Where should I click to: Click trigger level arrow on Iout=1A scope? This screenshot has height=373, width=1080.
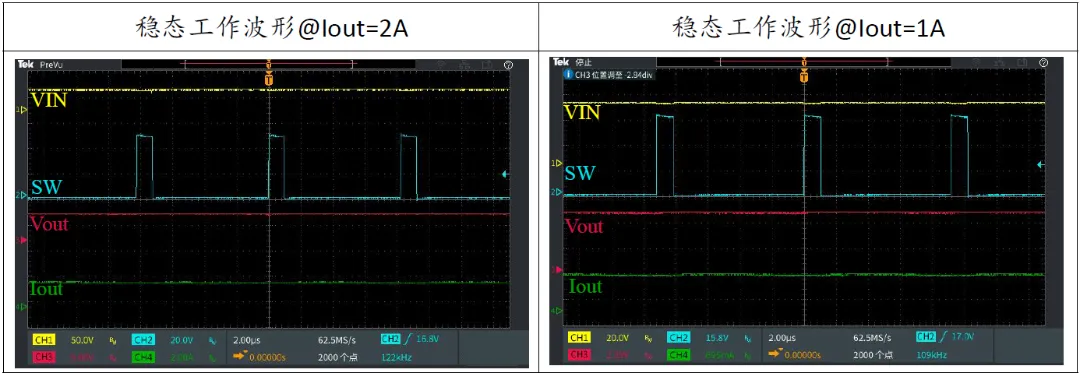click(1041, 164)
